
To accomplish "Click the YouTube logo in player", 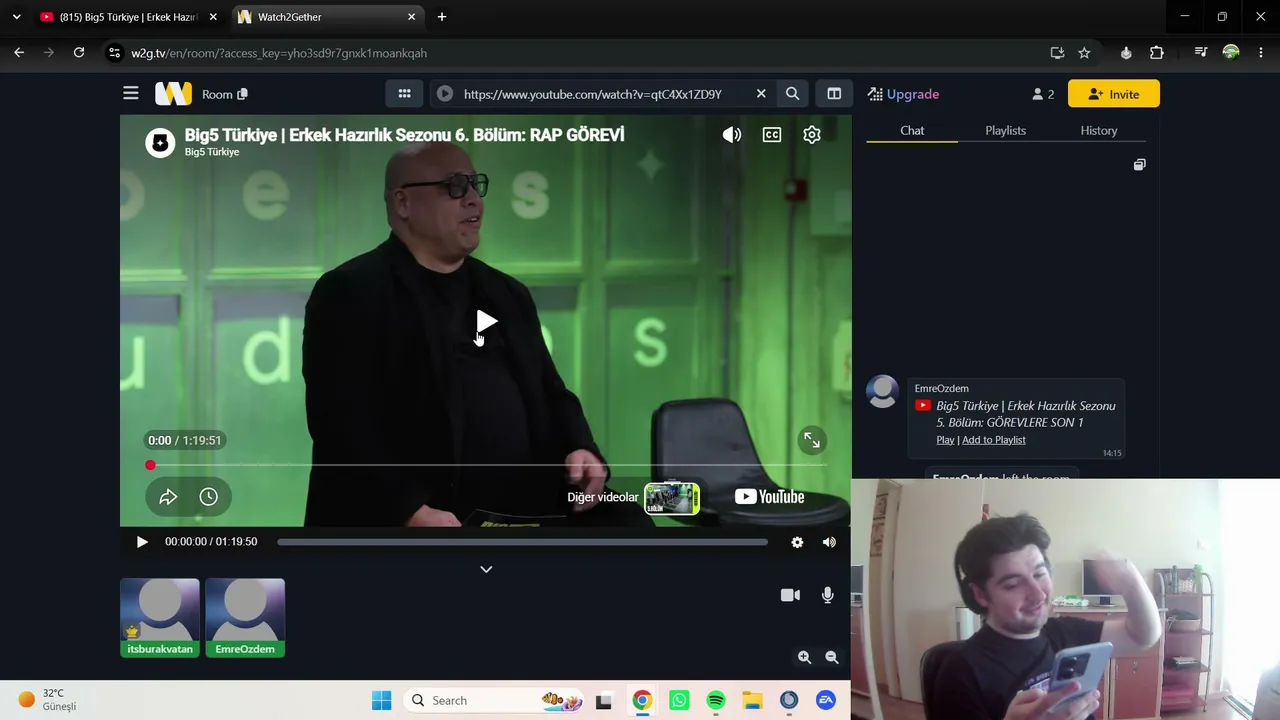I will pos(769,497).
